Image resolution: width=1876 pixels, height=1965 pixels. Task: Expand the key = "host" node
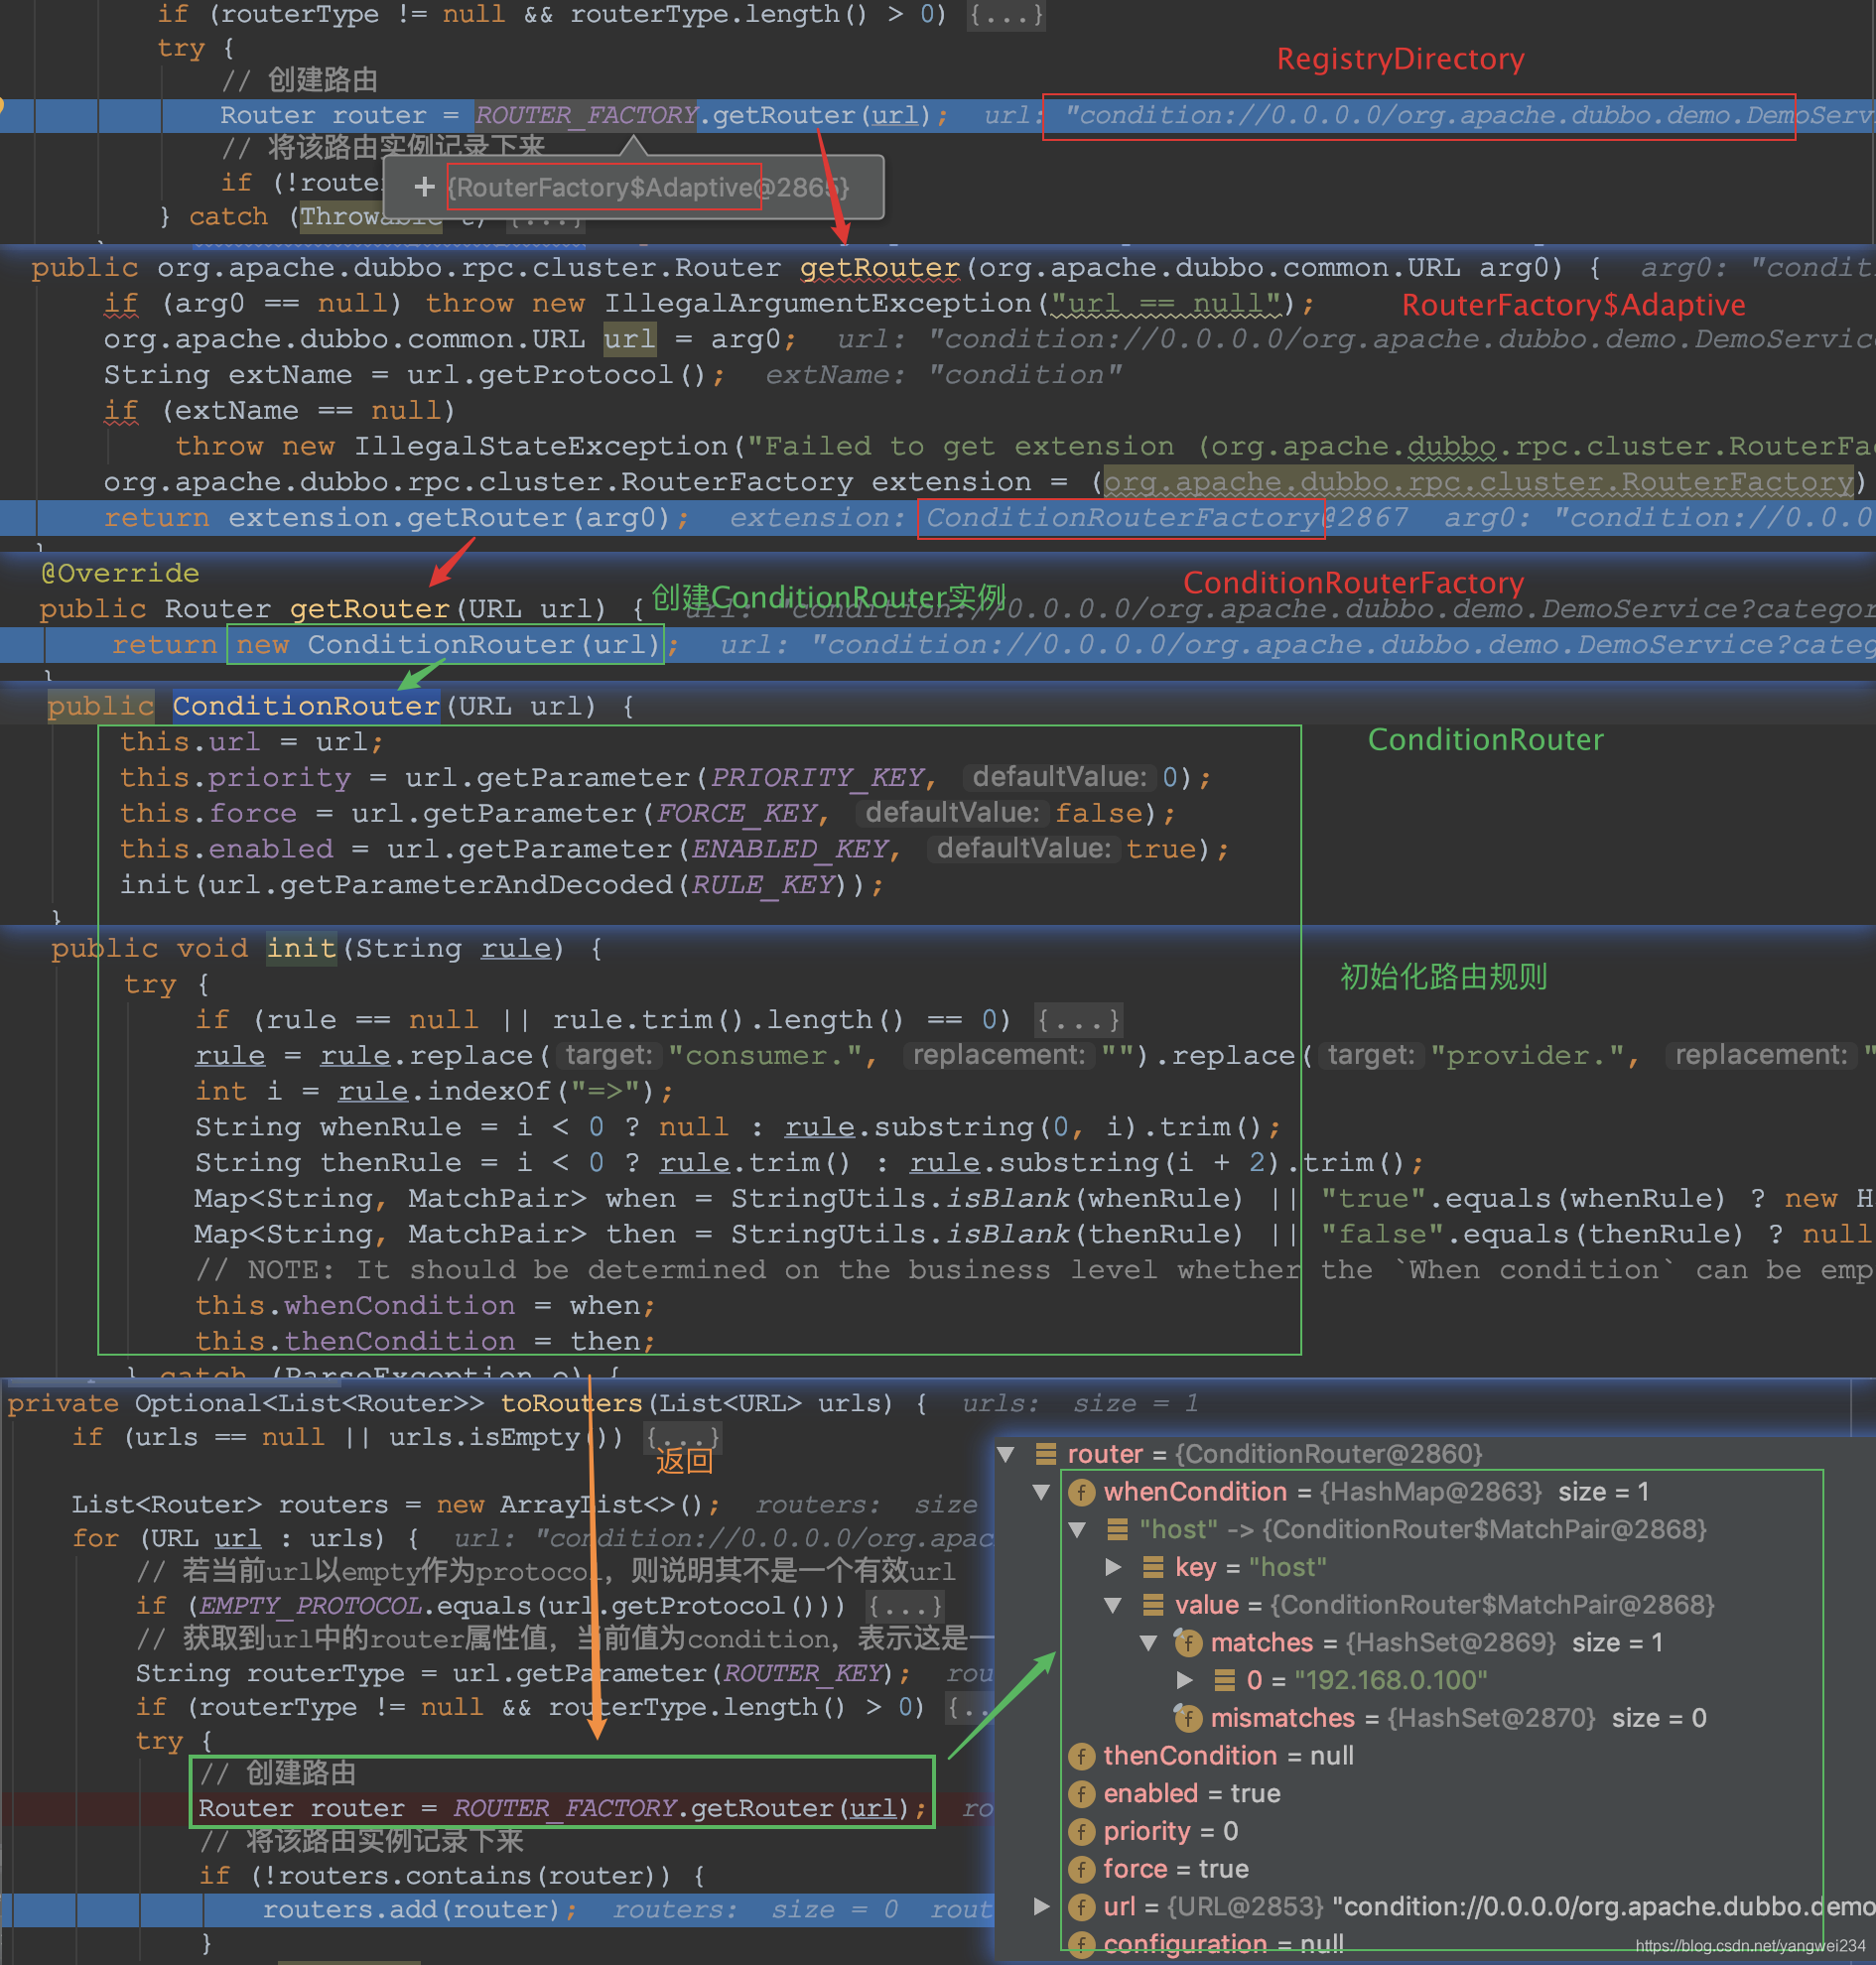coord(1113,1567)
